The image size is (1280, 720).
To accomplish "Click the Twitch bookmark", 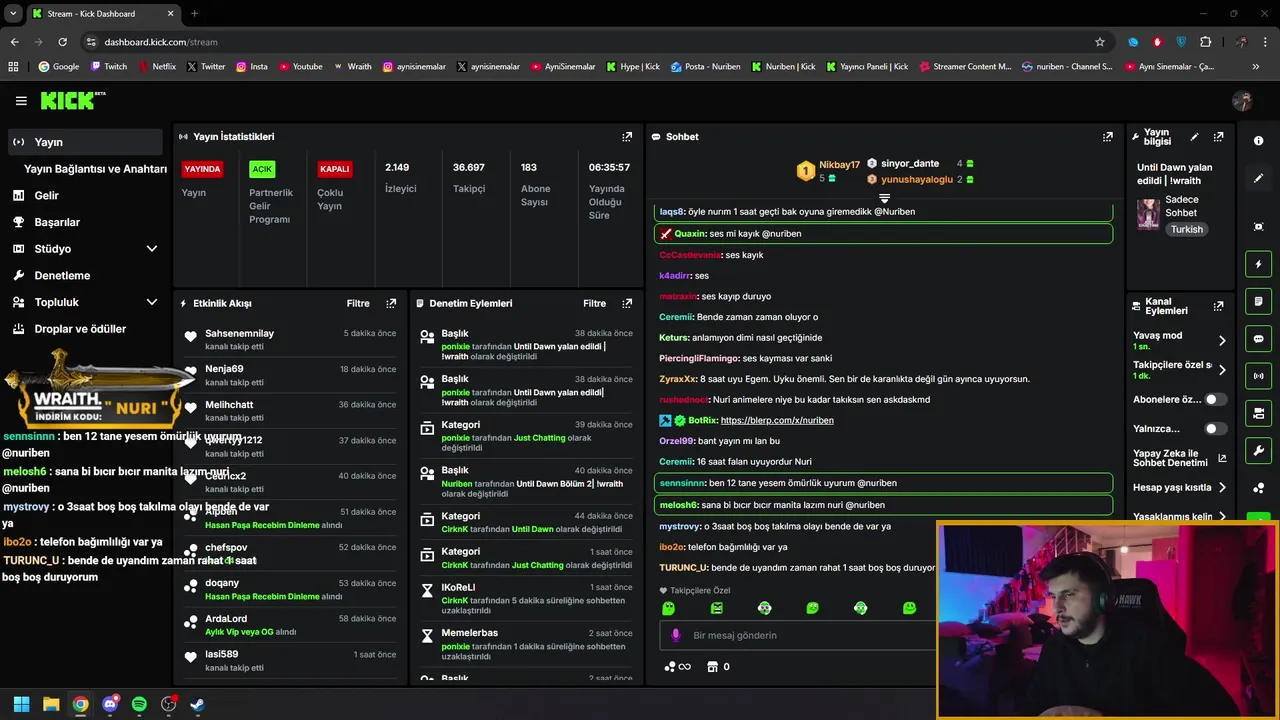I will [109, 67].
